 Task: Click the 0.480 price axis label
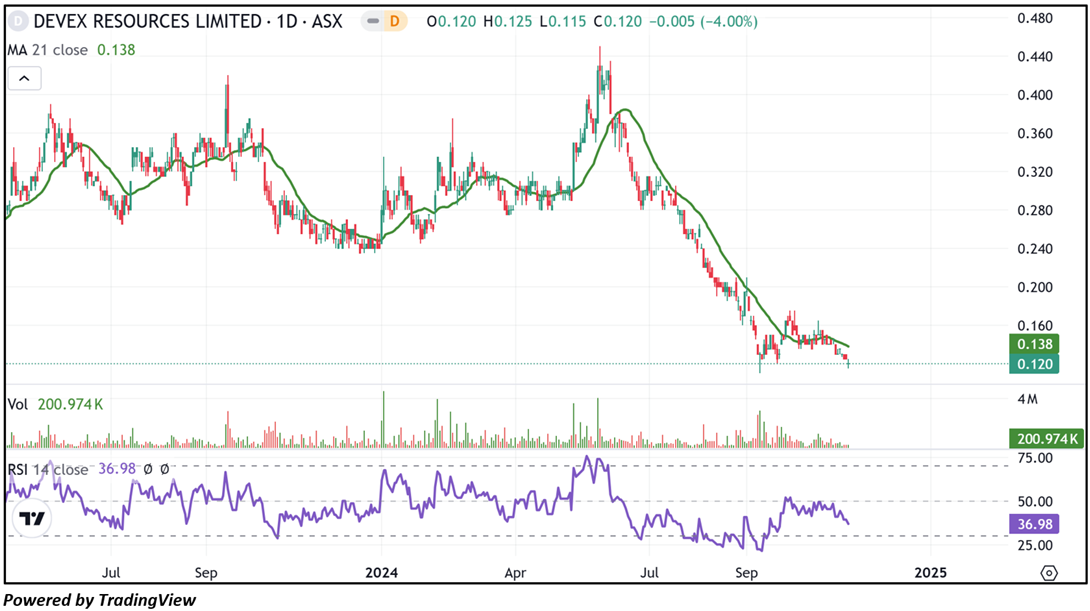1035,19
